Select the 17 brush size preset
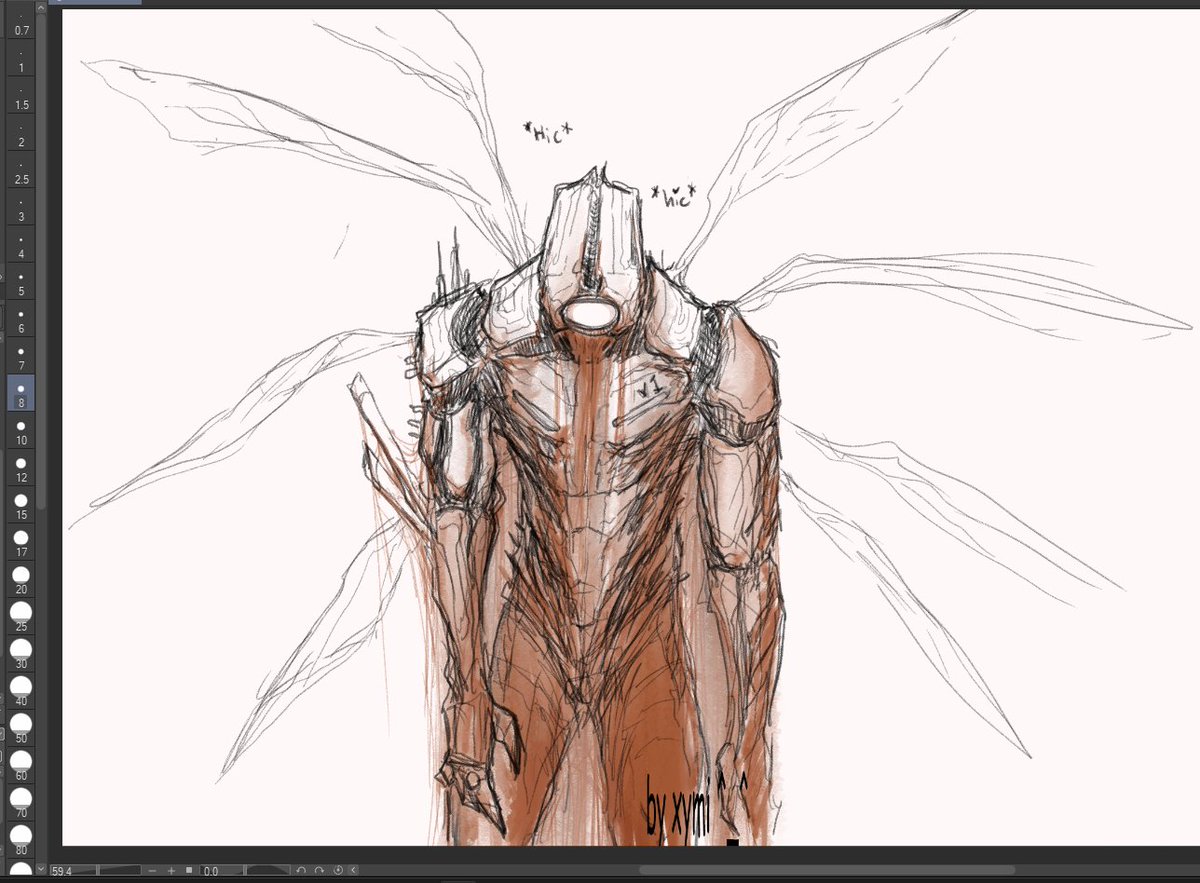Viewport: 1200px width, 883px height. tap(21, 541)
